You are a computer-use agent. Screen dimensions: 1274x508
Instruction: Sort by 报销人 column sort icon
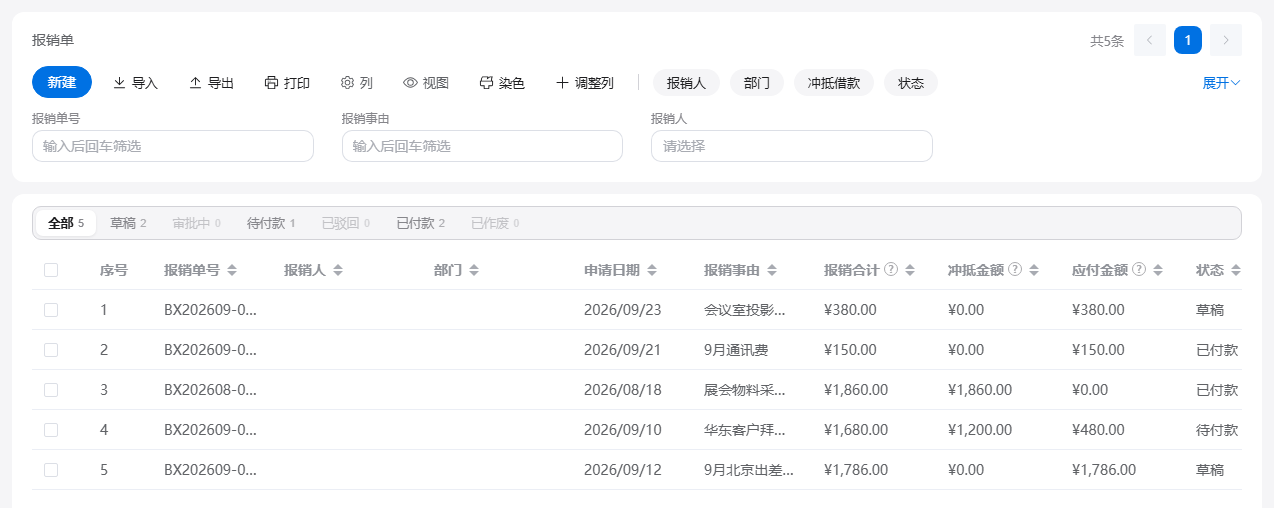338,270
